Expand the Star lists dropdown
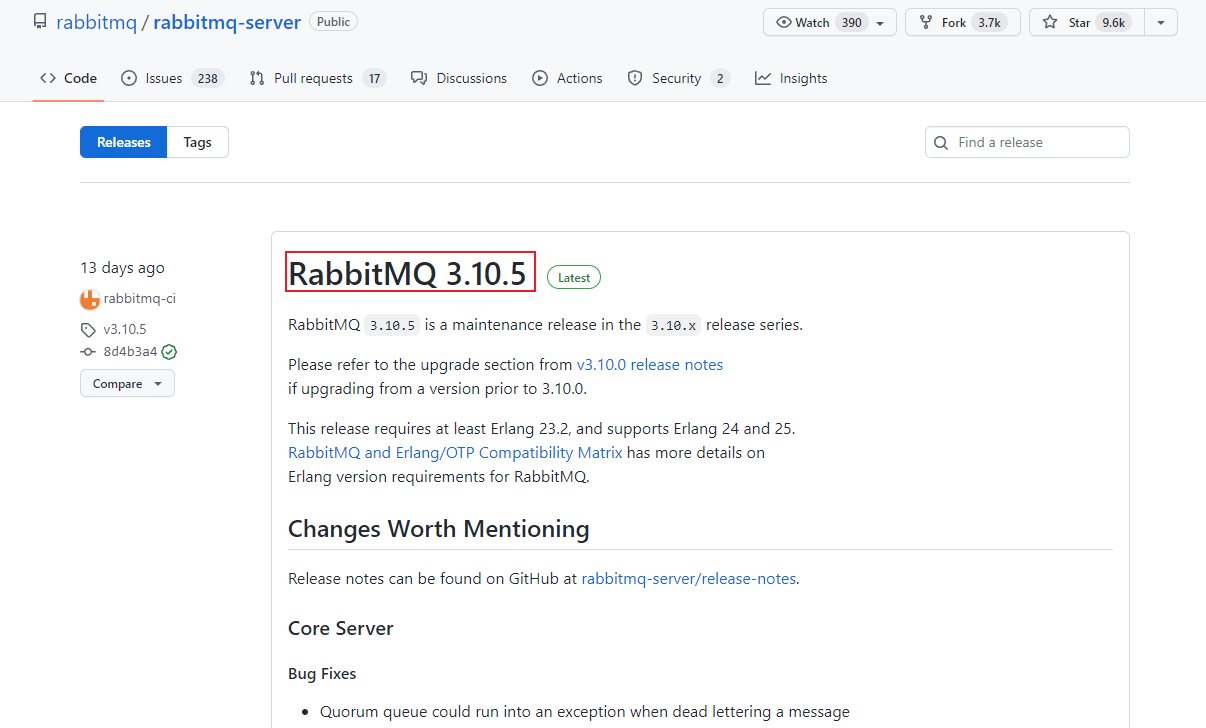This screenshot has width=1206, height=728. 1161,22
